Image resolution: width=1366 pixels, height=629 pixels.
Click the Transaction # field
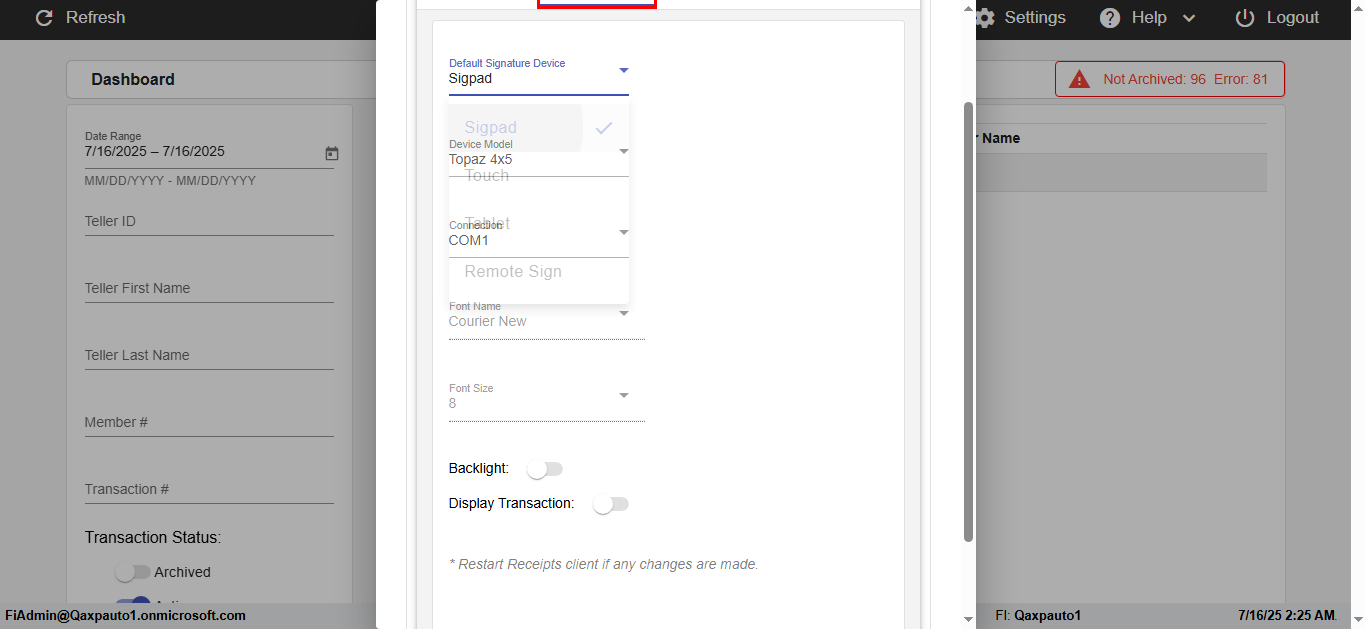coord(209,489)
